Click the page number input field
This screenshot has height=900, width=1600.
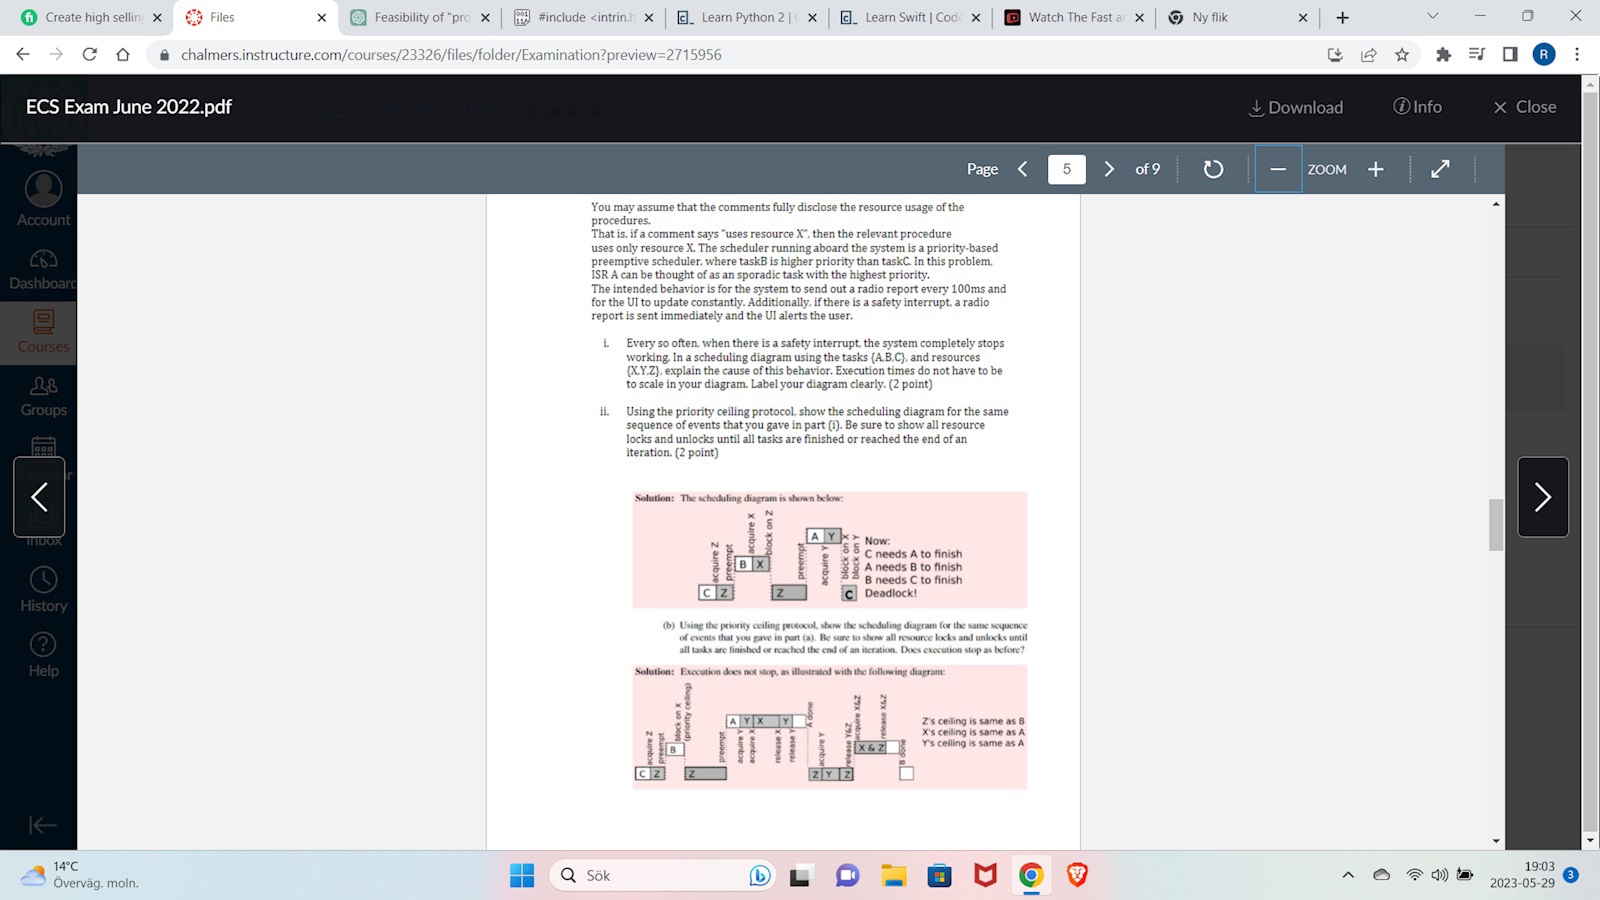coord(1066,169)
